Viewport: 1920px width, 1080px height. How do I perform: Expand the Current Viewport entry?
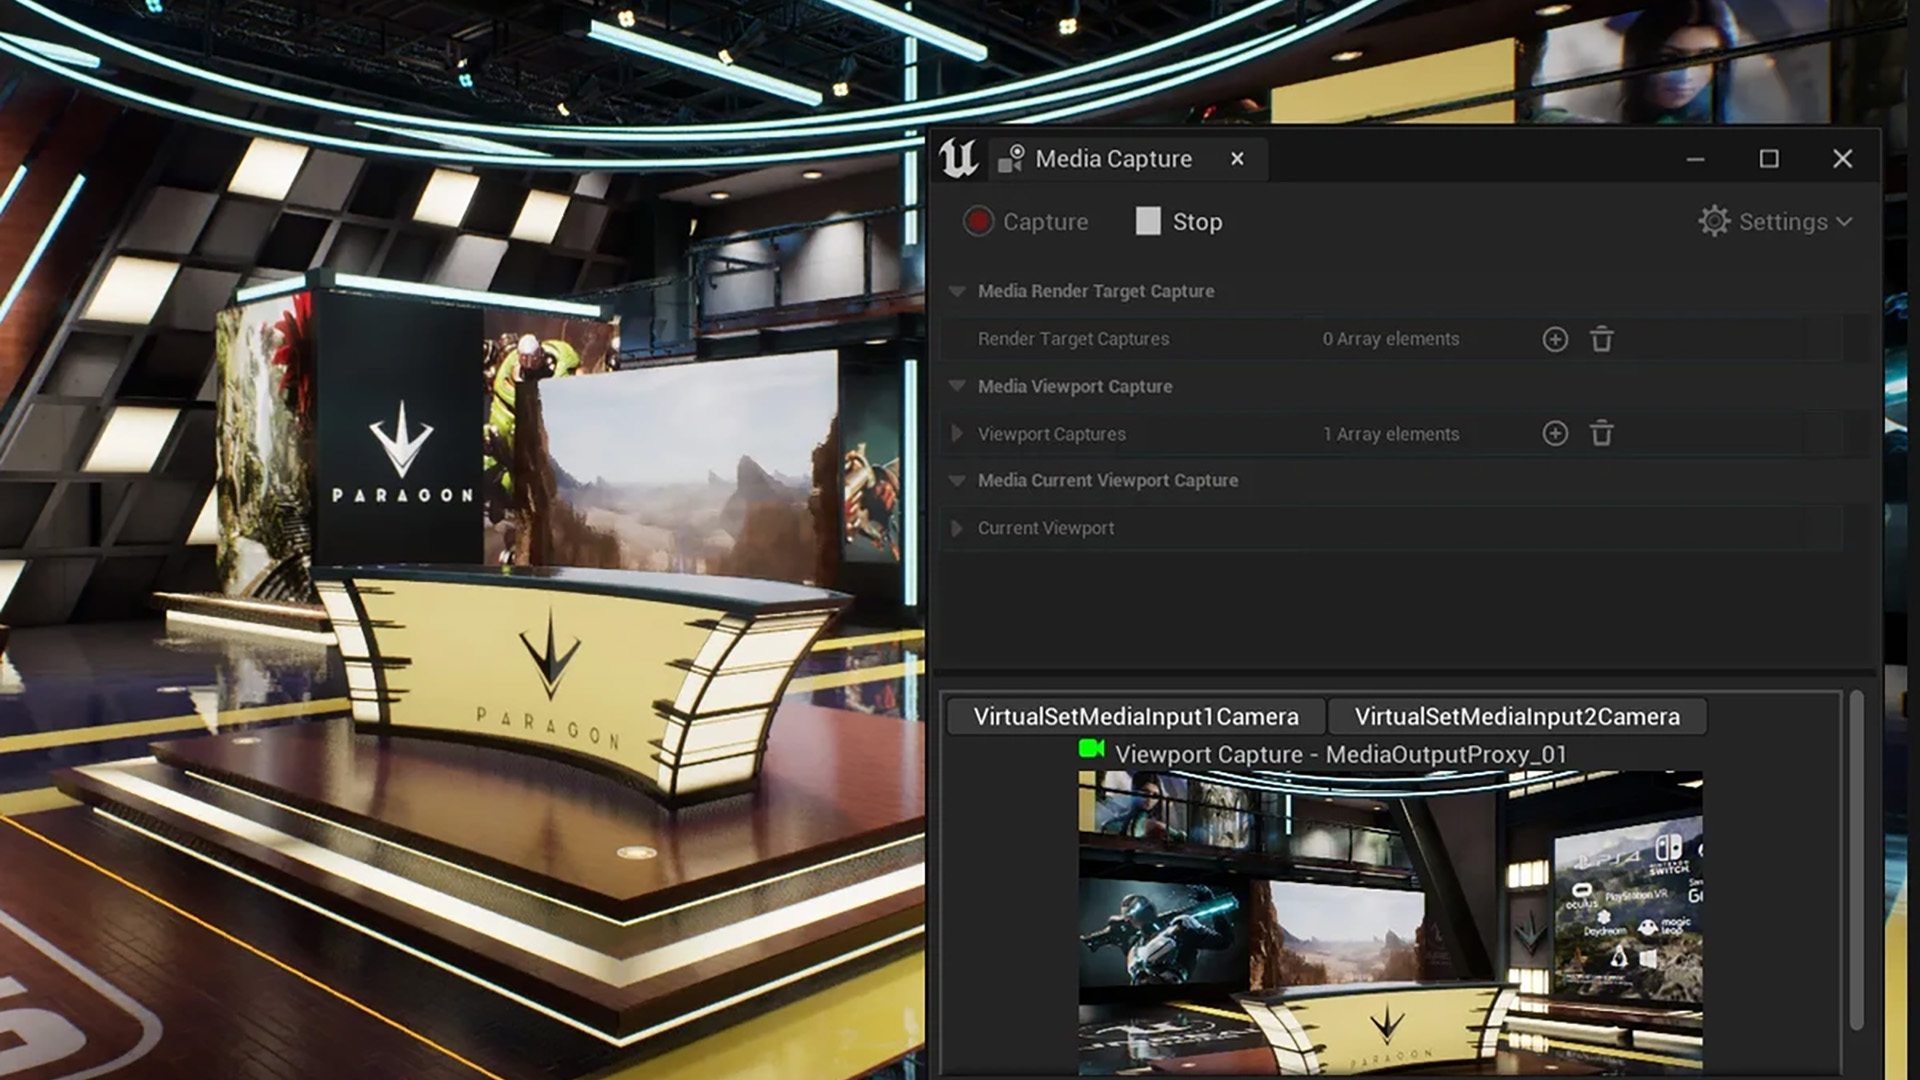pyautogui.click(x=958, y=528)
